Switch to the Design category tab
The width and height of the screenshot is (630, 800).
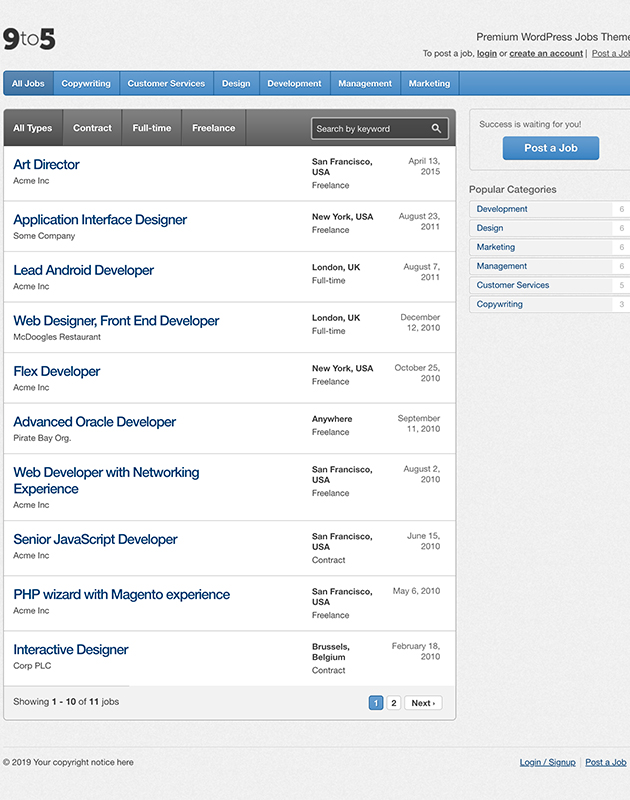click(x=235, y=83)
